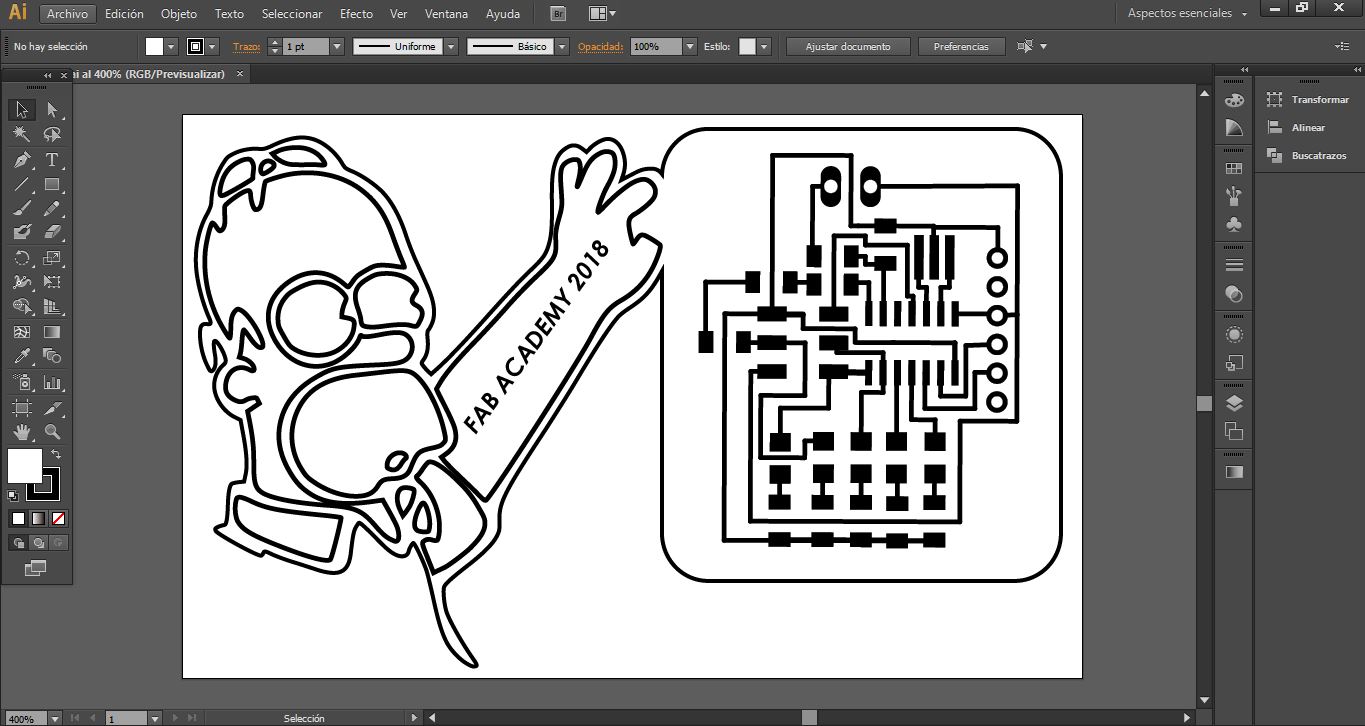Open the Swatches panel grid icon

(x=1234, y=169)
